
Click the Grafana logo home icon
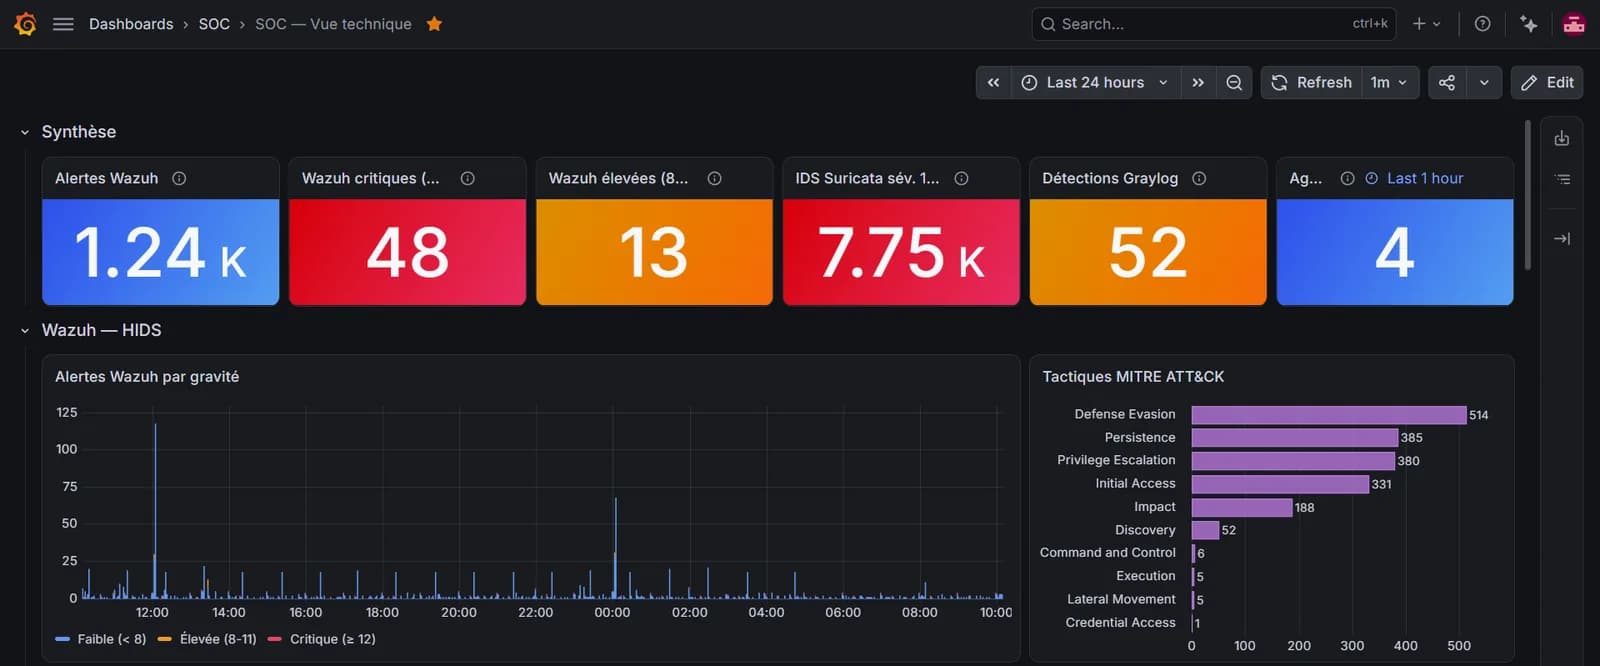click(25, 24)
